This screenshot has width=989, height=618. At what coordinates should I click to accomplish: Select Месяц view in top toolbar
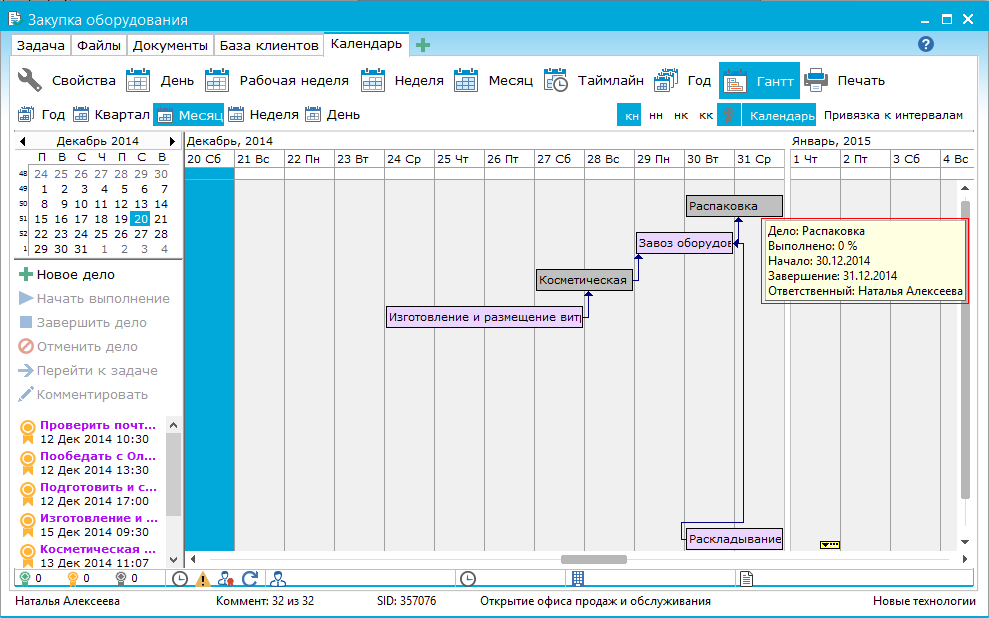point(493,81)
